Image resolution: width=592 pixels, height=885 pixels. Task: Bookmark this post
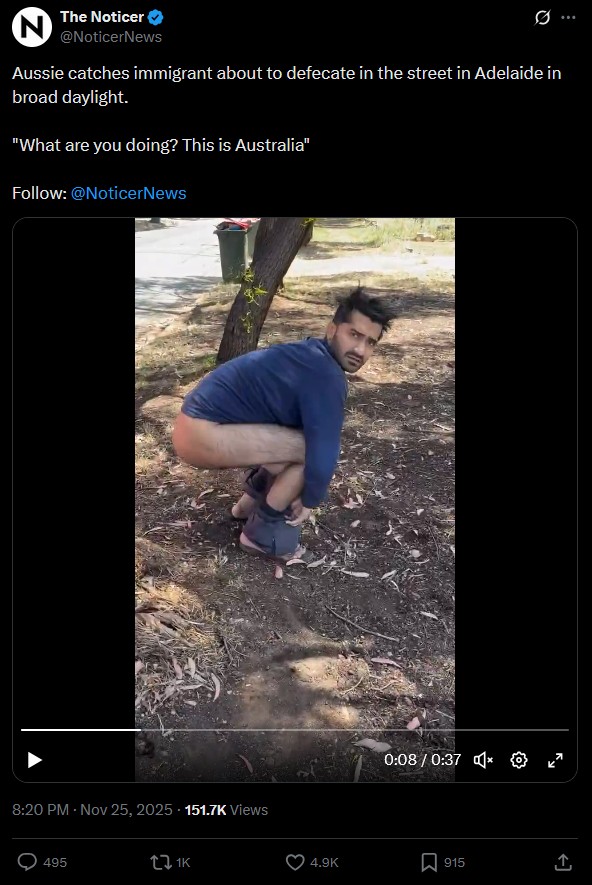pos(429,862)
